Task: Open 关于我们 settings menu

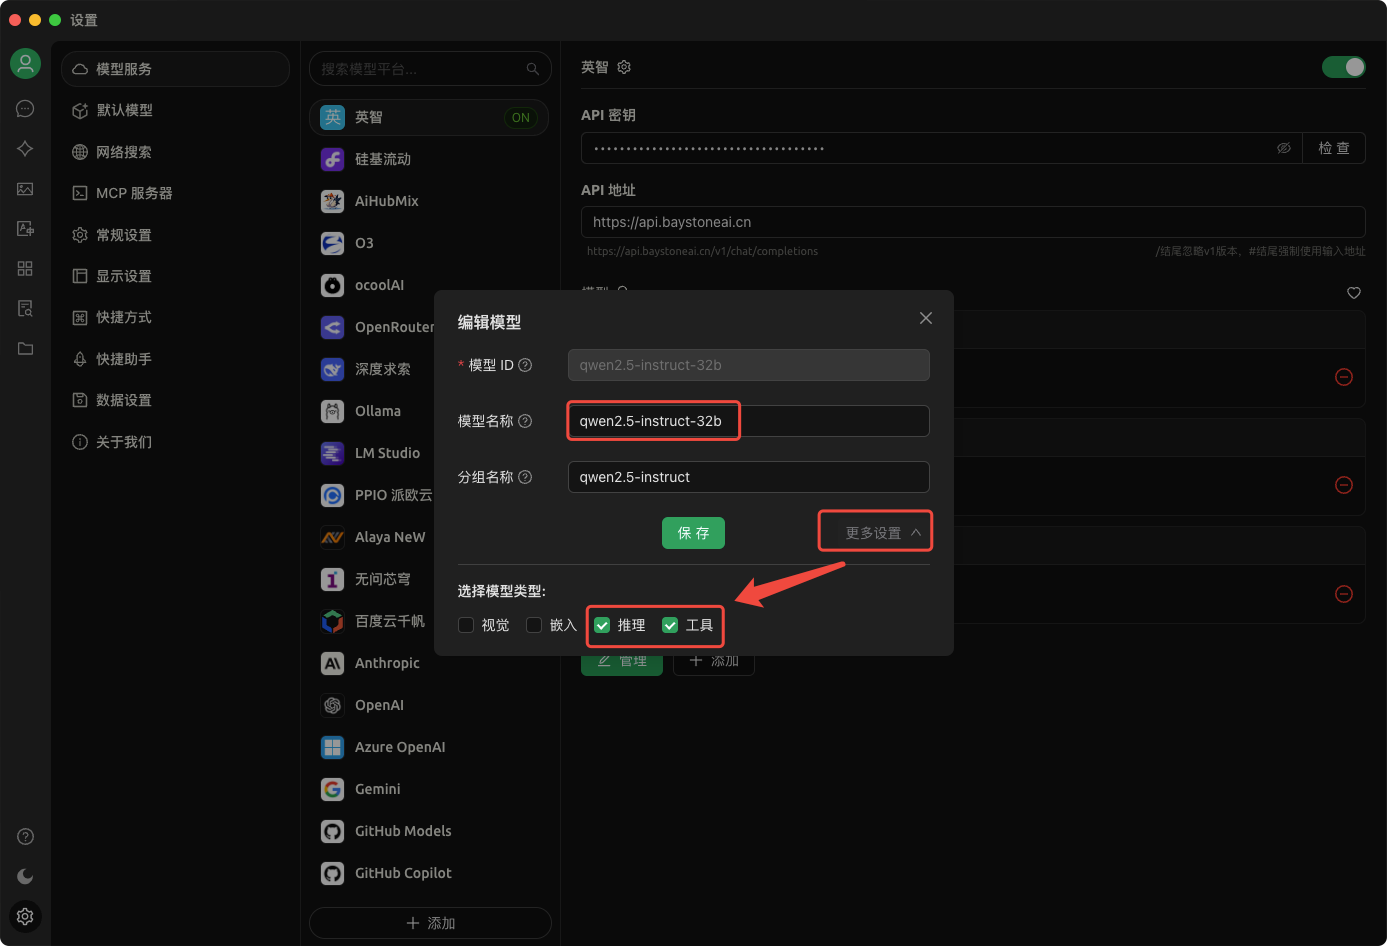Action: coord(175,442)
